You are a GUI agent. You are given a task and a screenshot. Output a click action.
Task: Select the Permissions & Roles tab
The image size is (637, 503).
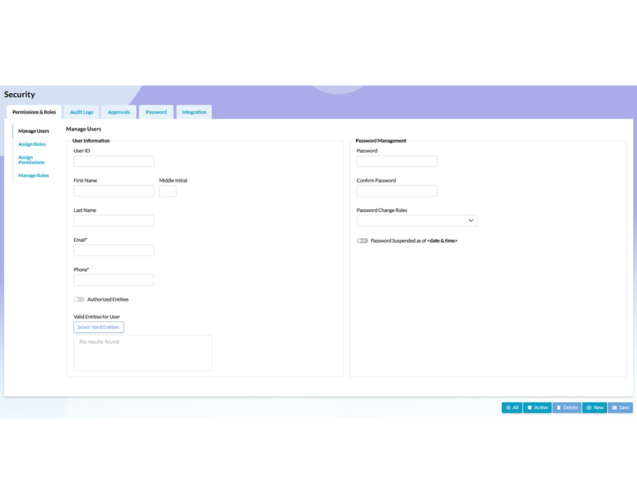tap(34, 112)
